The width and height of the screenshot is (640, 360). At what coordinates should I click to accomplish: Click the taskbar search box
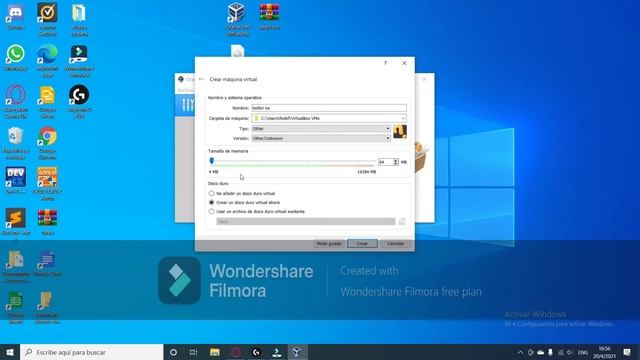91,352
